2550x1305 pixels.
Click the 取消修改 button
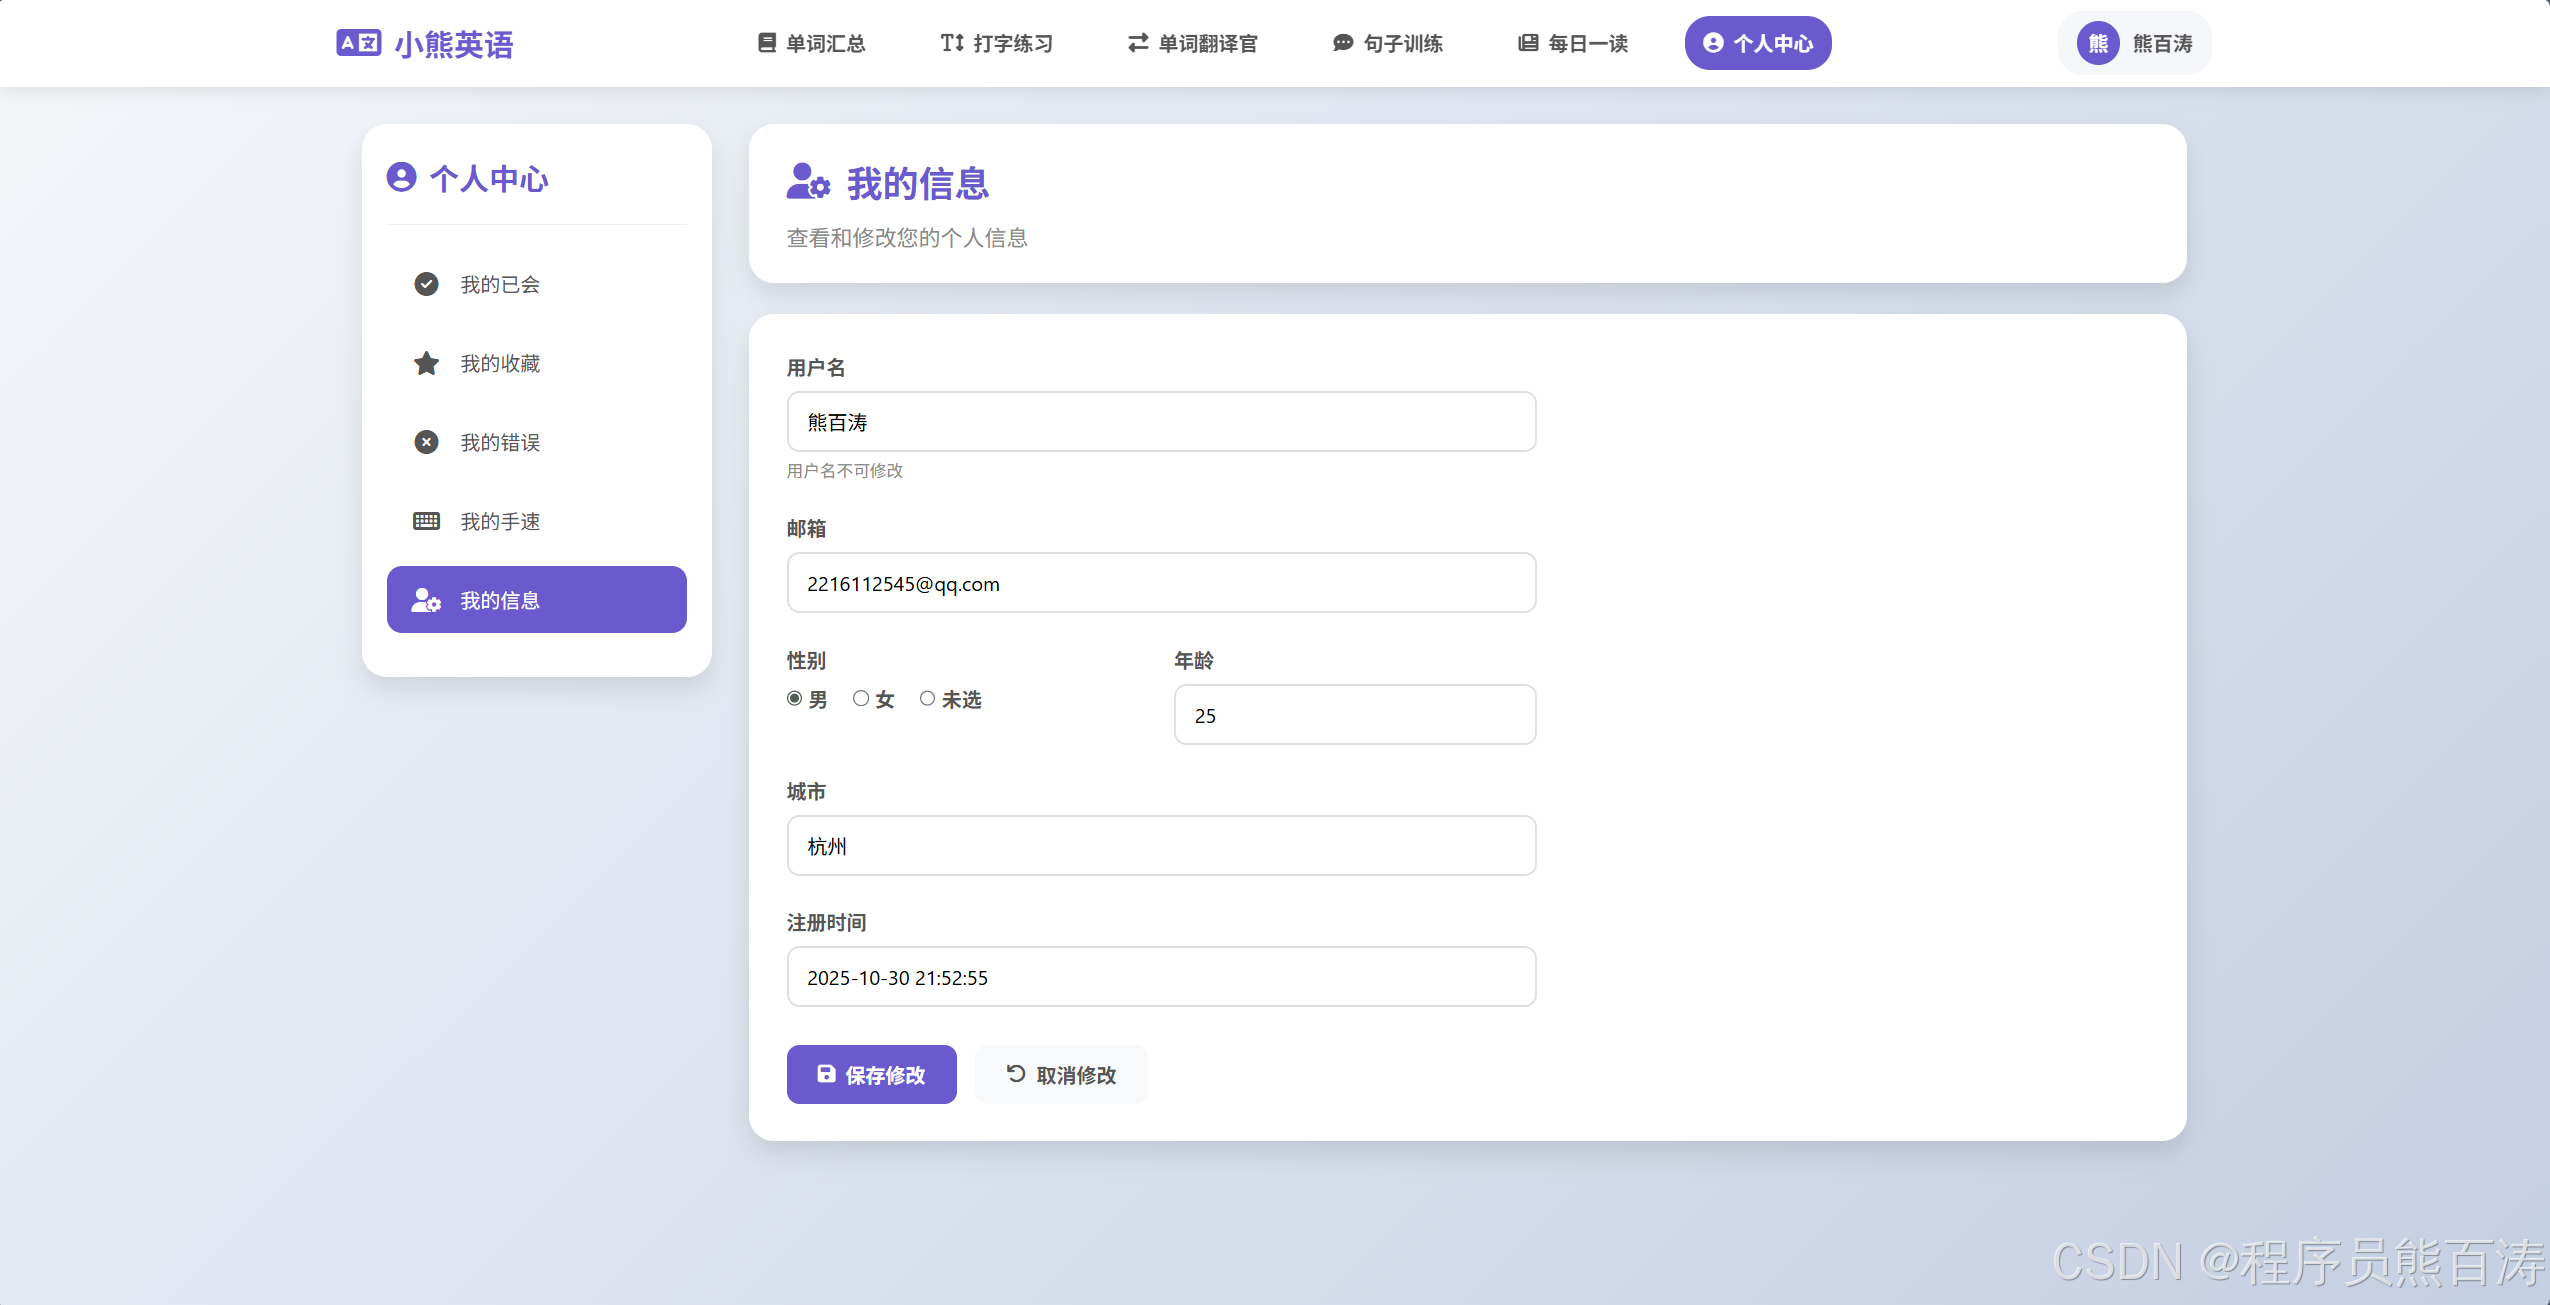click(x=1060, y=1074)
